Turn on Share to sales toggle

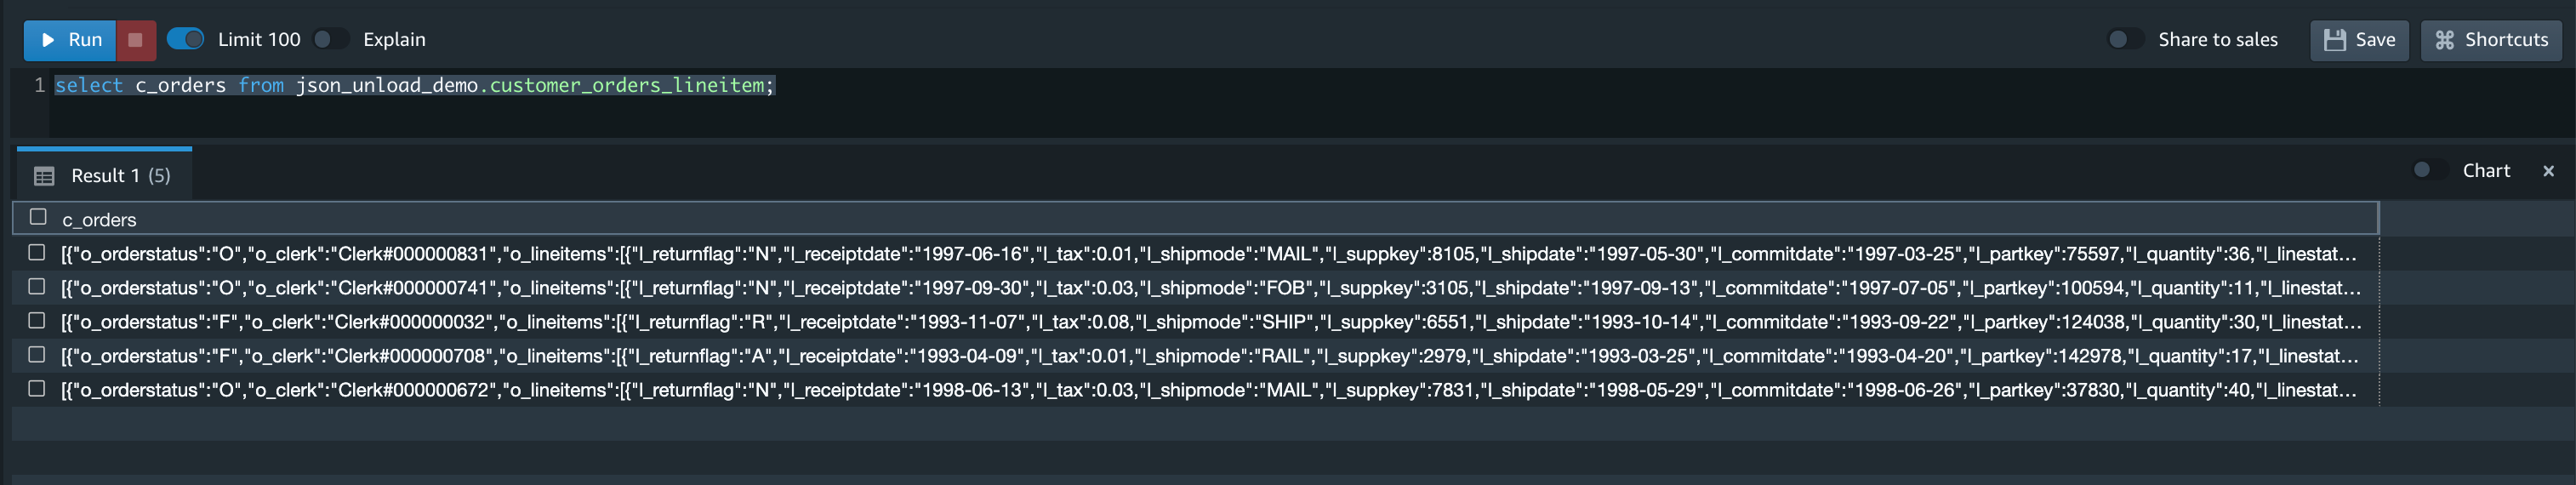click(2126, 39)
